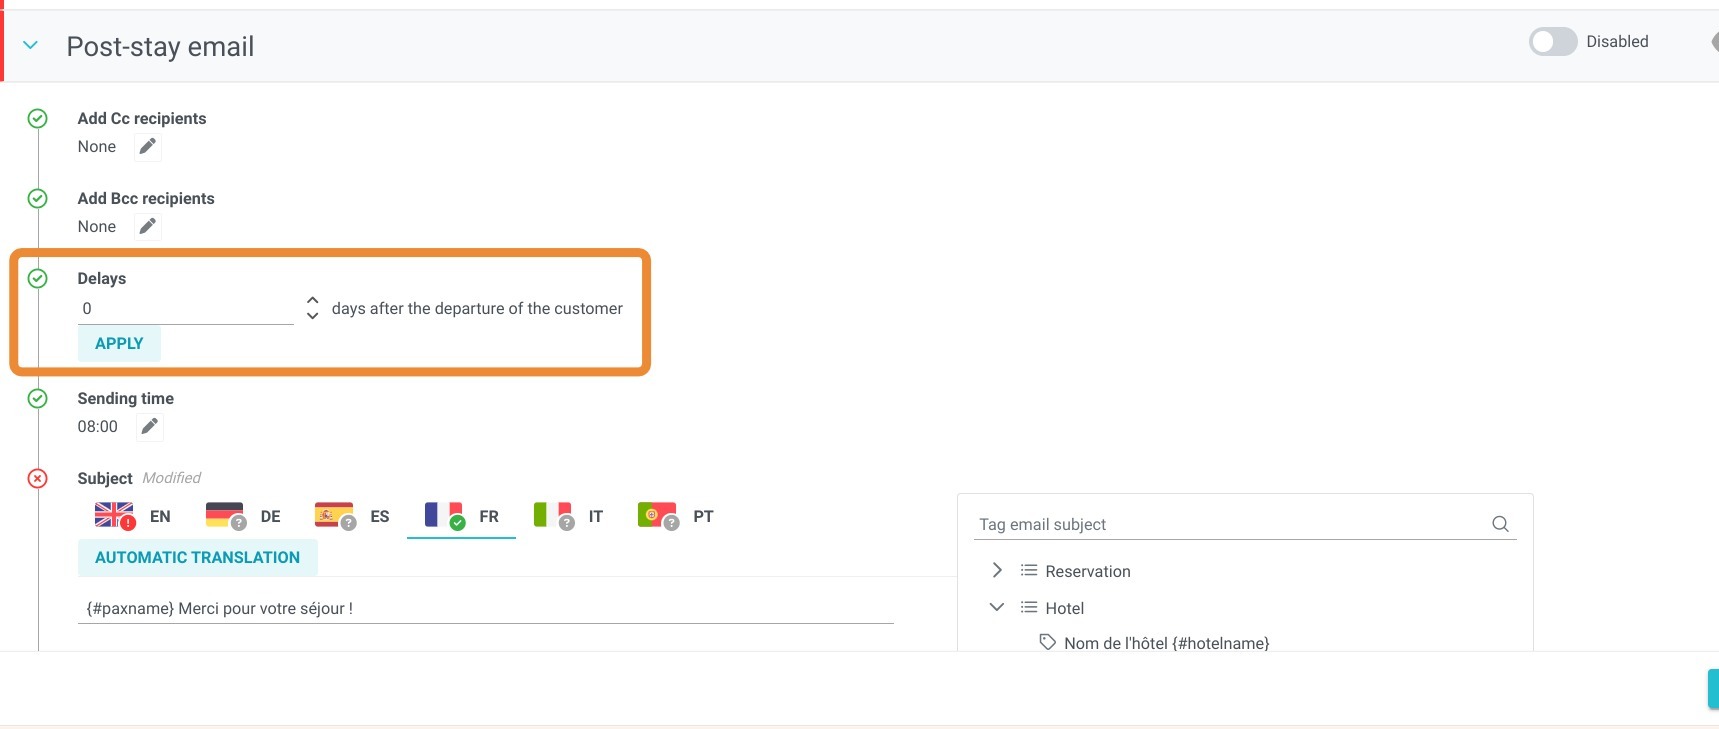
Task: Edit Sending time with pencil icon
Action: (150, 427)
